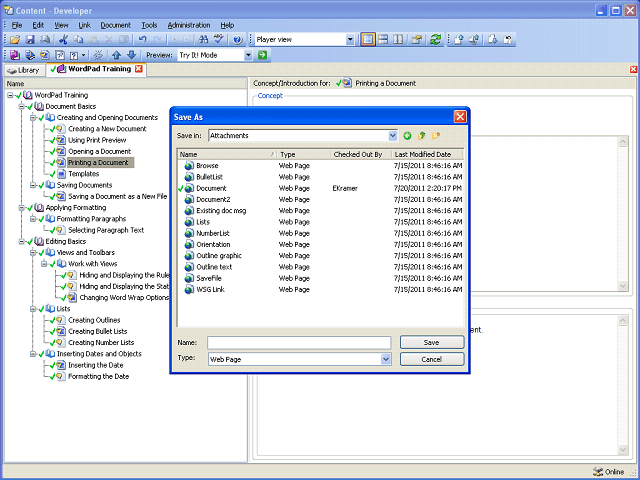
Task: Open the Link menu
Action: [x=84, y=25]
